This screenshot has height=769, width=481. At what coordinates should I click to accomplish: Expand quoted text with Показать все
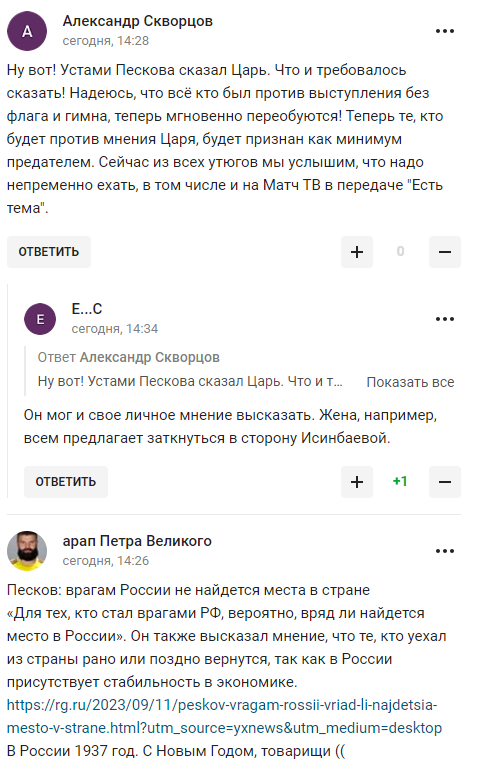click(x=410, y=382)
